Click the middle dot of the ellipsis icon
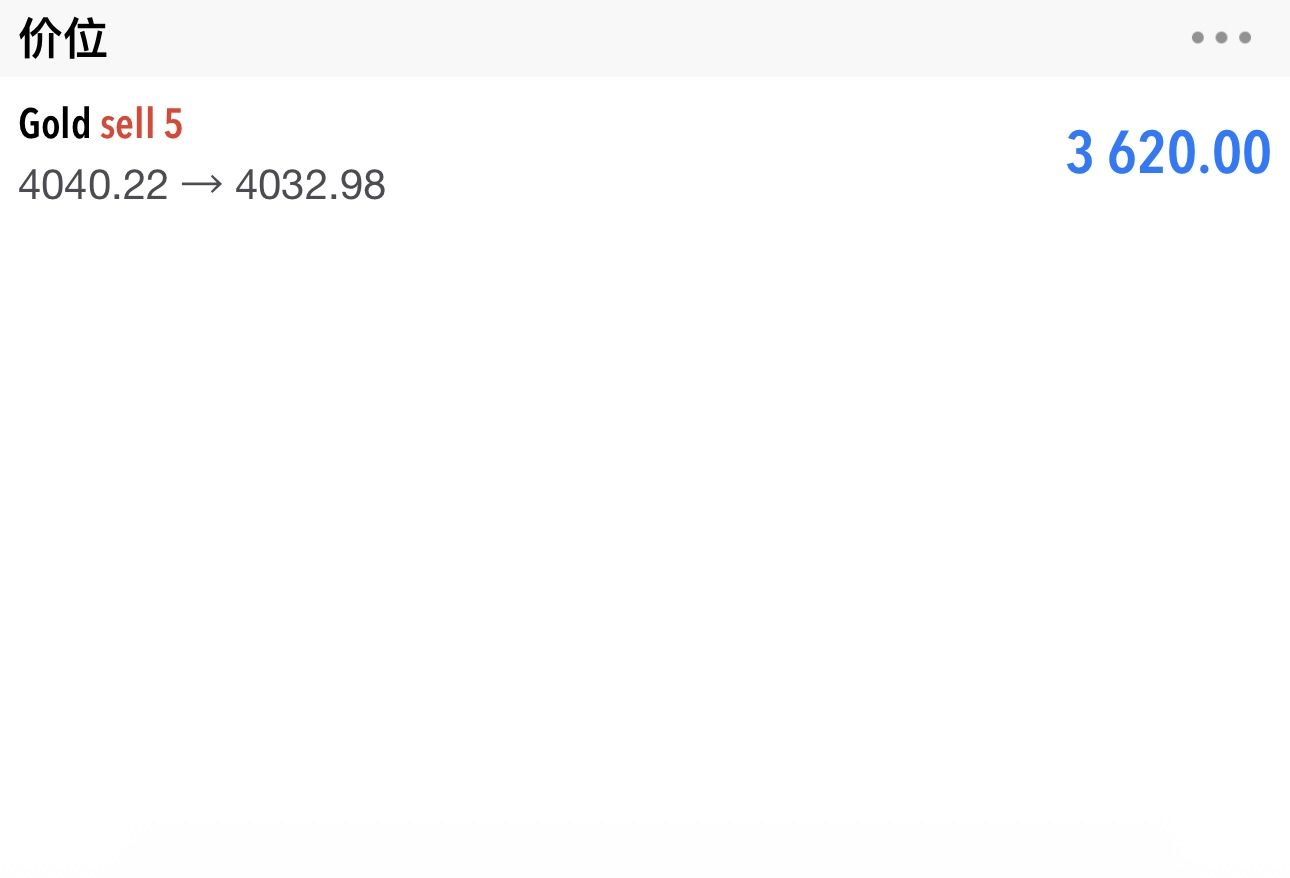The height and width of the screenshot is (878, 1290). pos(1221,38)
